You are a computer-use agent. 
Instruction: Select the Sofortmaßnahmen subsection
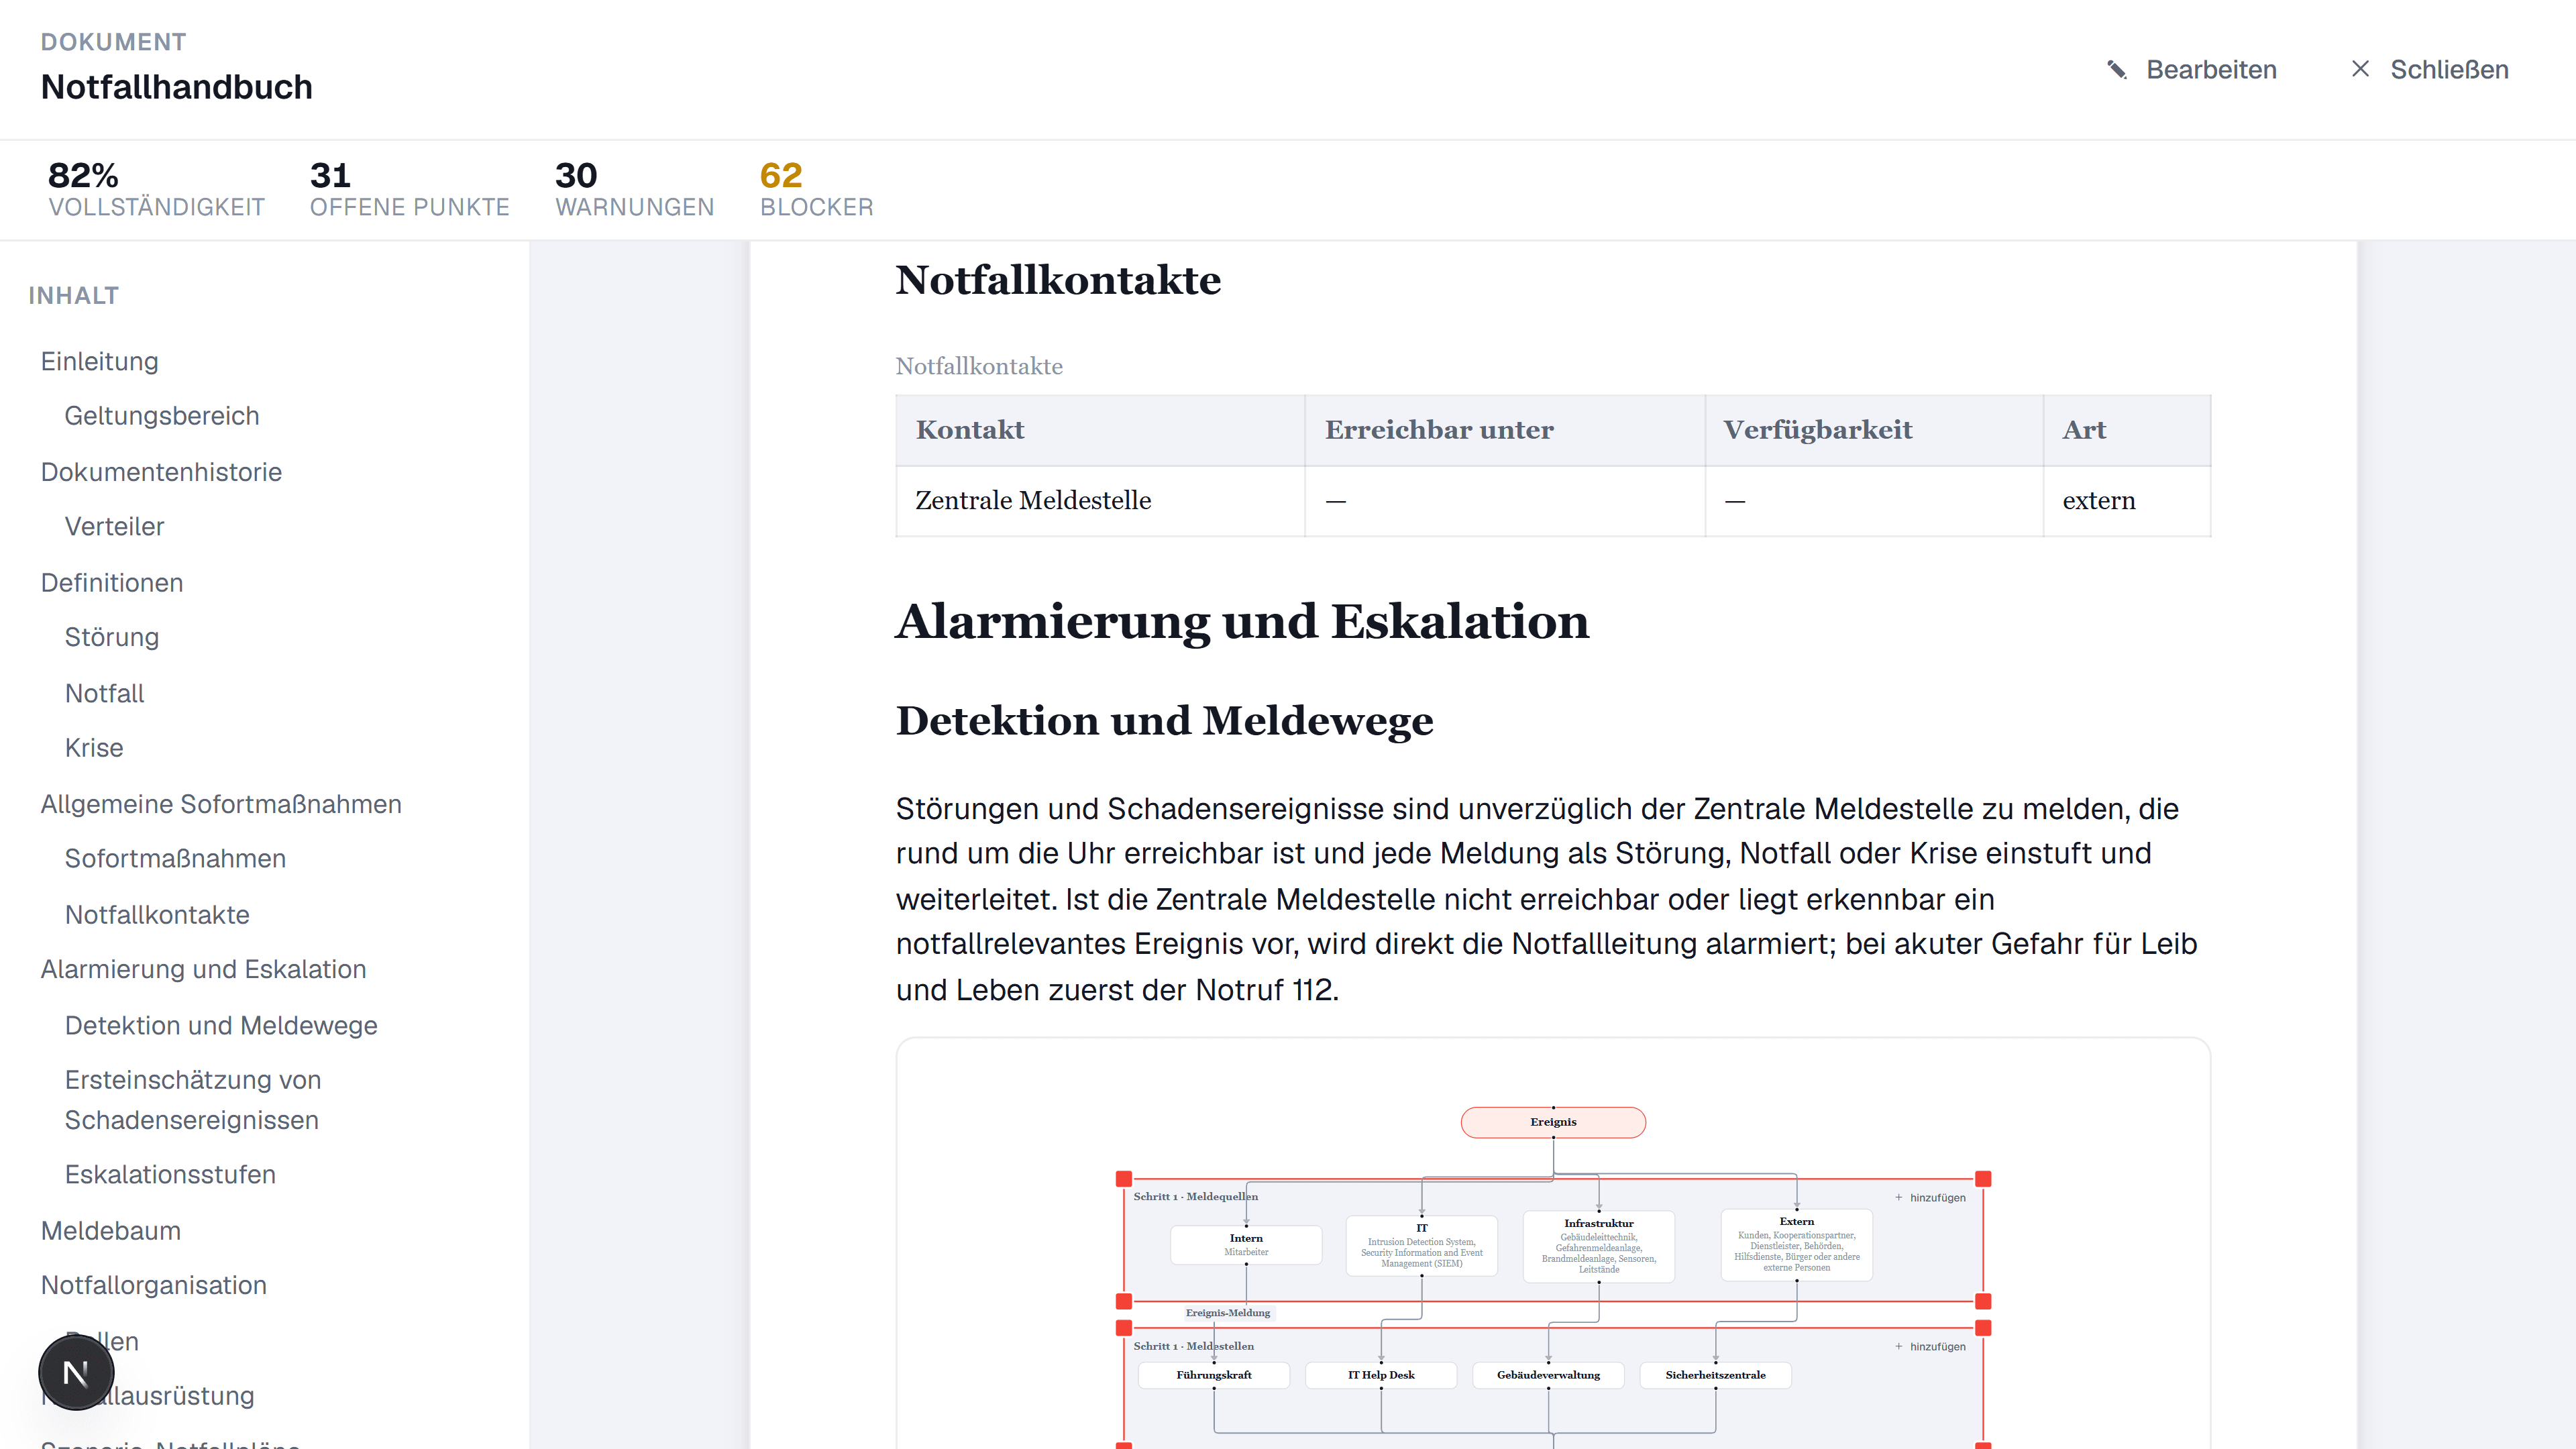[176, 858]
